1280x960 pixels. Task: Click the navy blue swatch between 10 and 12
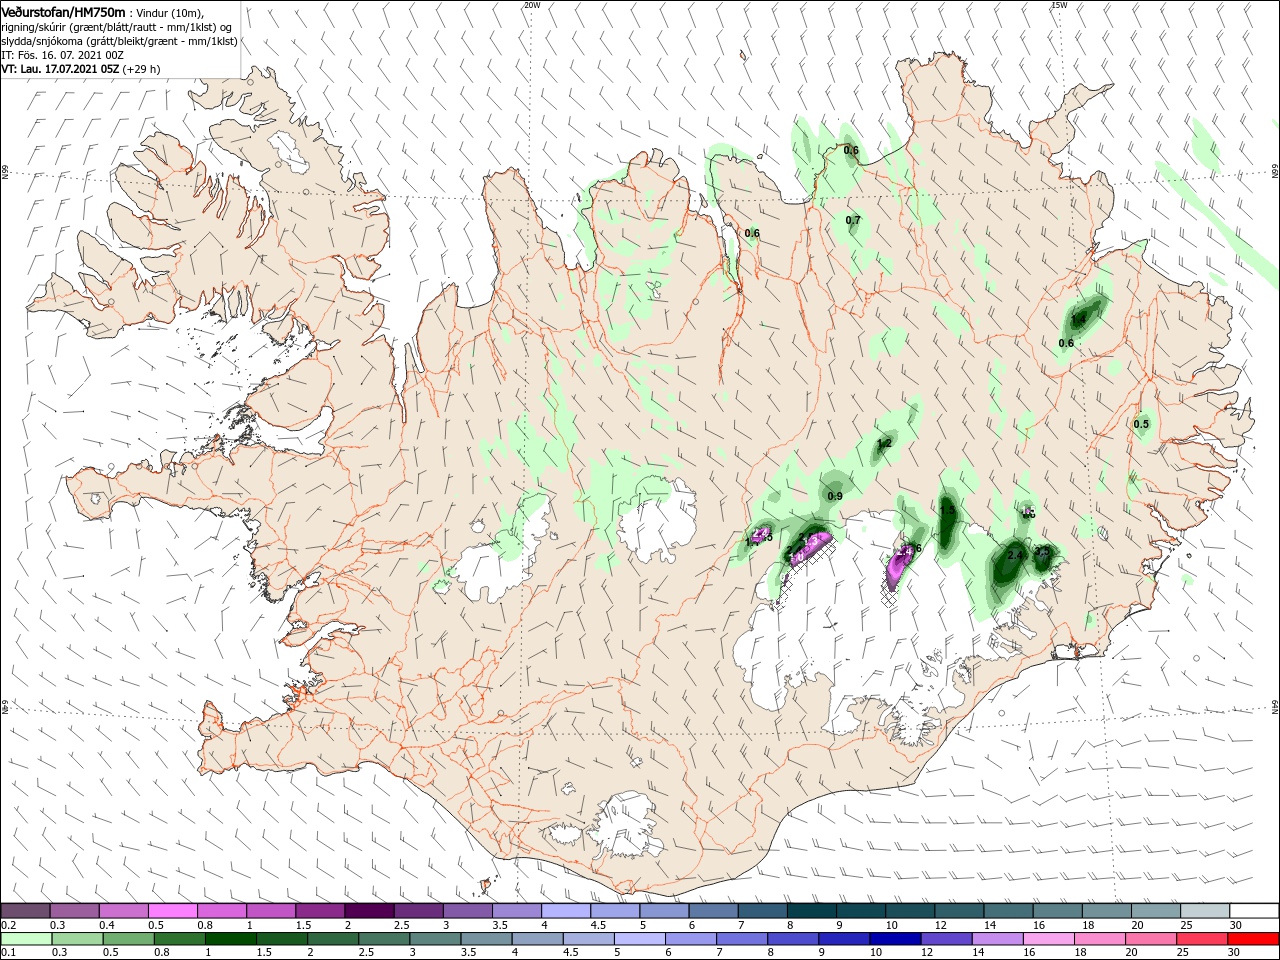coord(895,939)
